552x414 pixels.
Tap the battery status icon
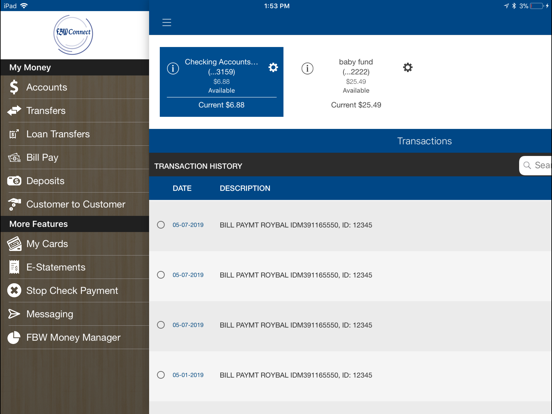pyautogui.click(x=537, y=6)
